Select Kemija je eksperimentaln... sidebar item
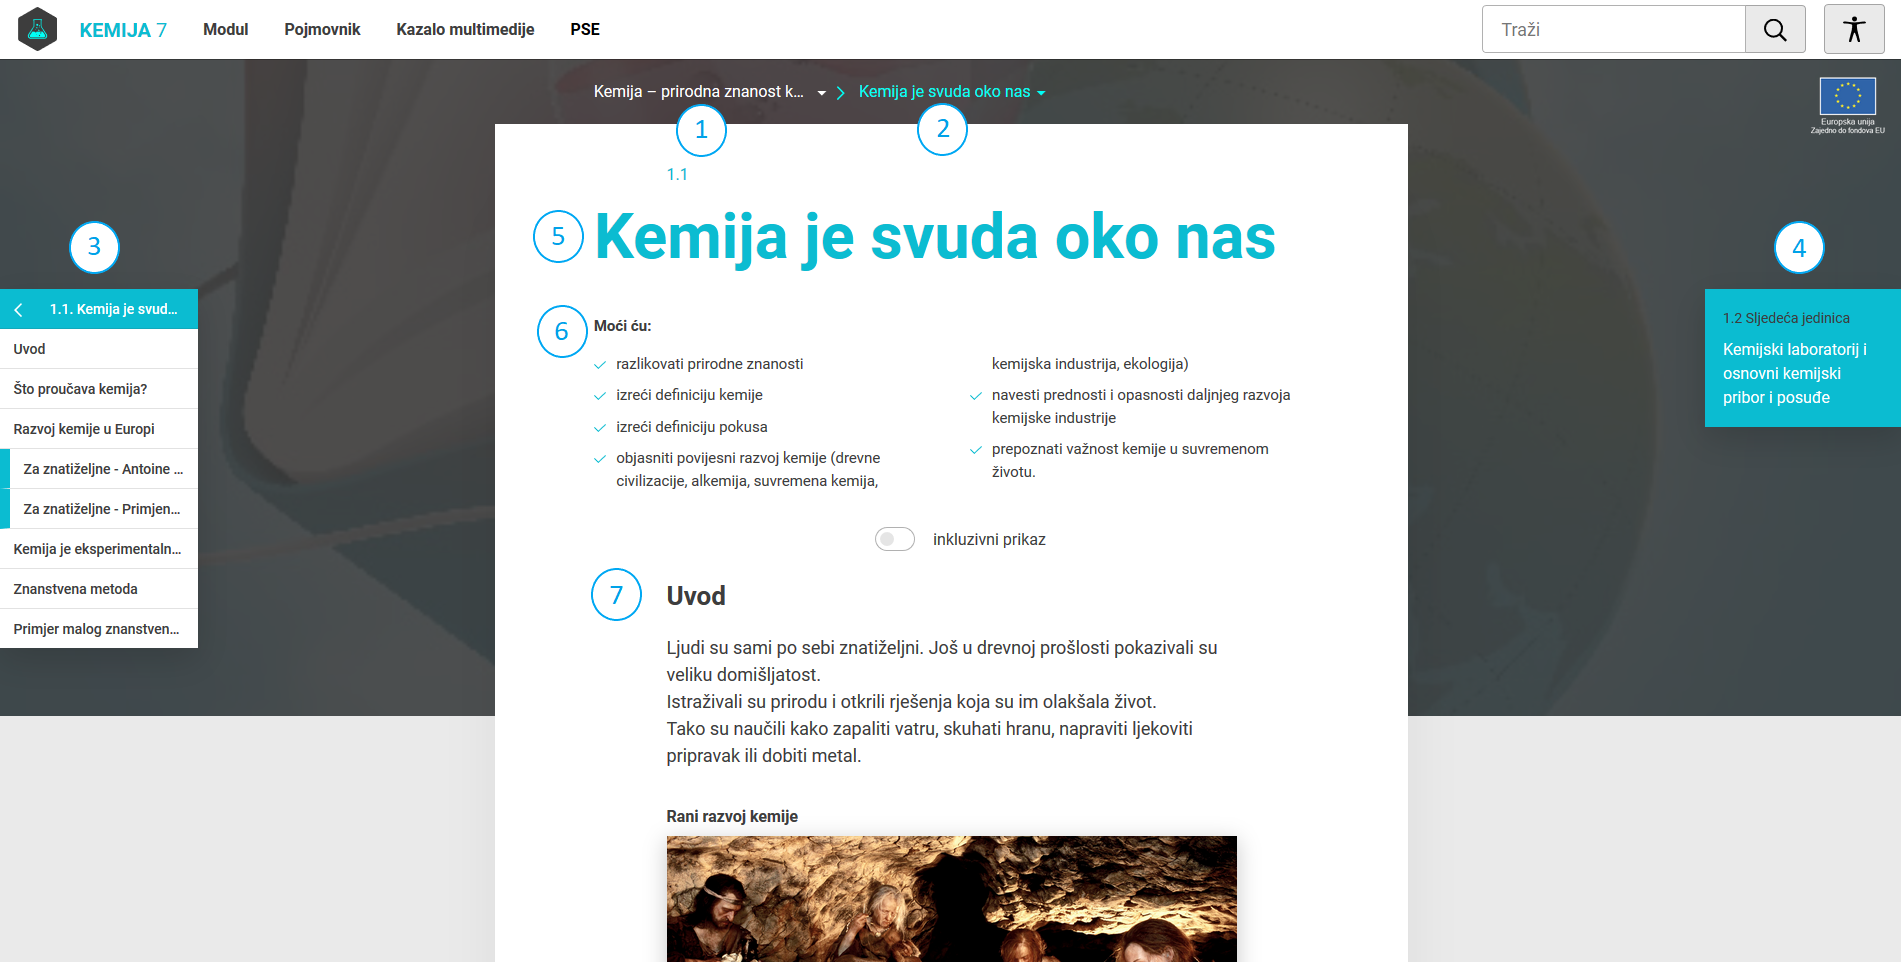1901x962 pixels. [99, 549]
